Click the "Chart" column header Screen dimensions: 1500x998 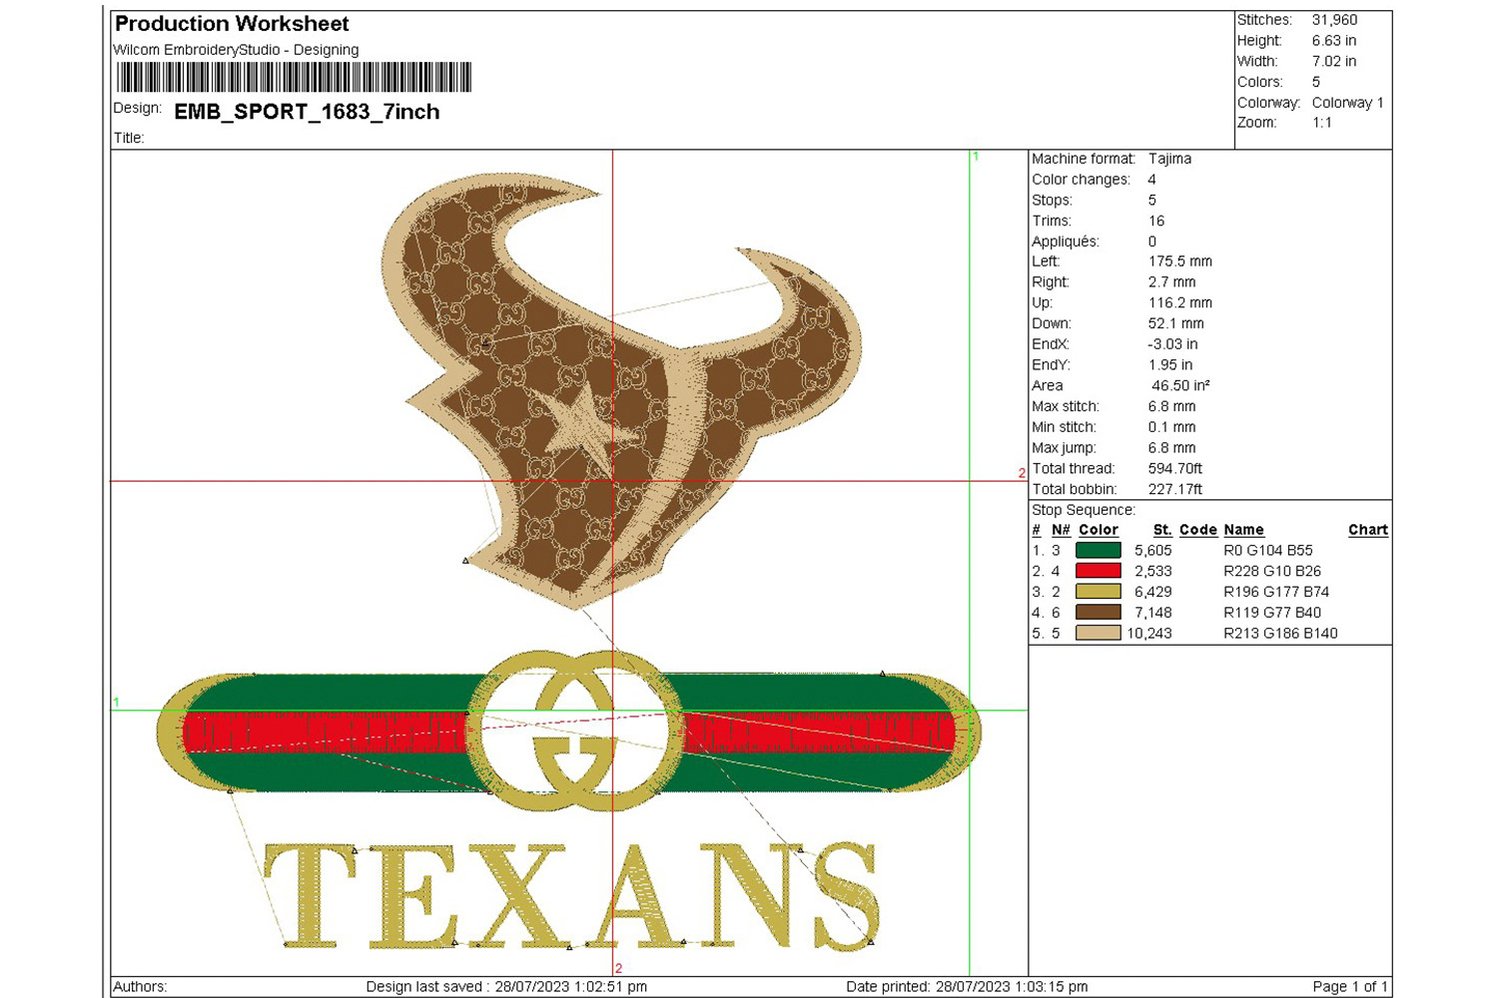point(1368,530)
